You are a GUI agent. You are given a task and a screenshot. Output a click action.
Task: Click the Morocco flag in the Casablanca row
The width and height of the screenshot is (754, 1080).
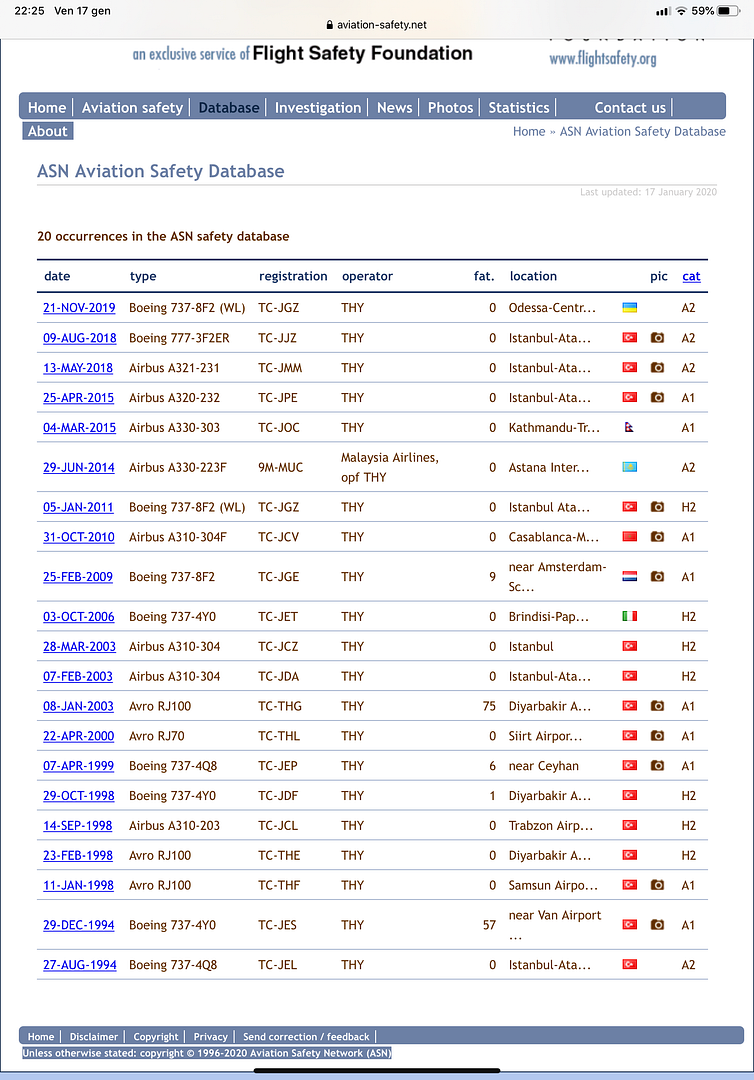pyautogui.click(x=629, y=537)
